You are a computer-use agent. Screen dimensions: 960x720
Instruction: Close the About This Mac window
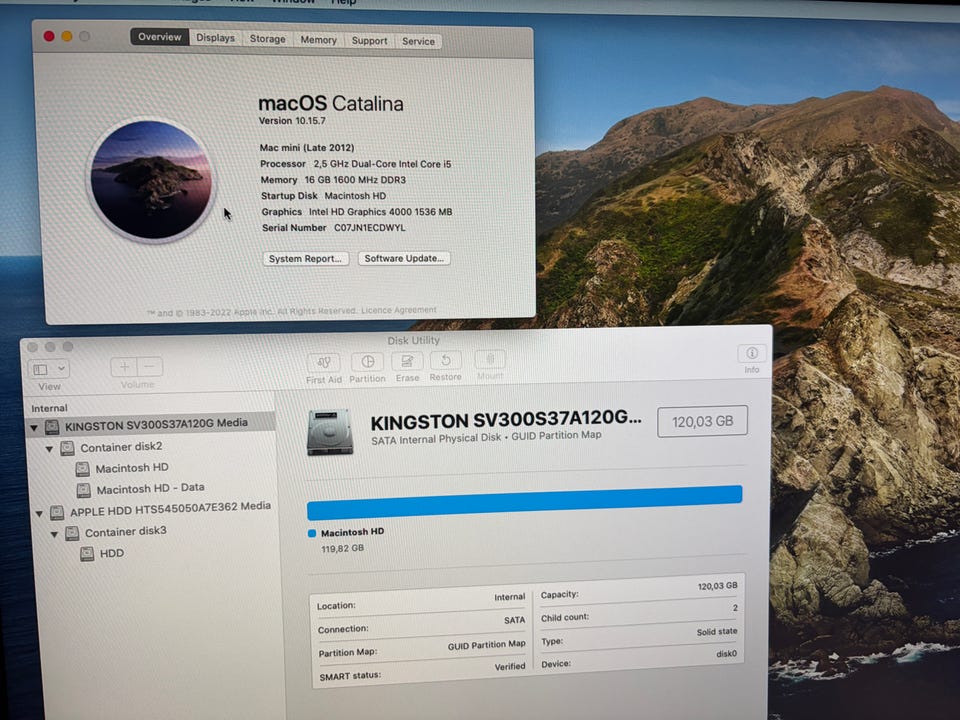50,36
